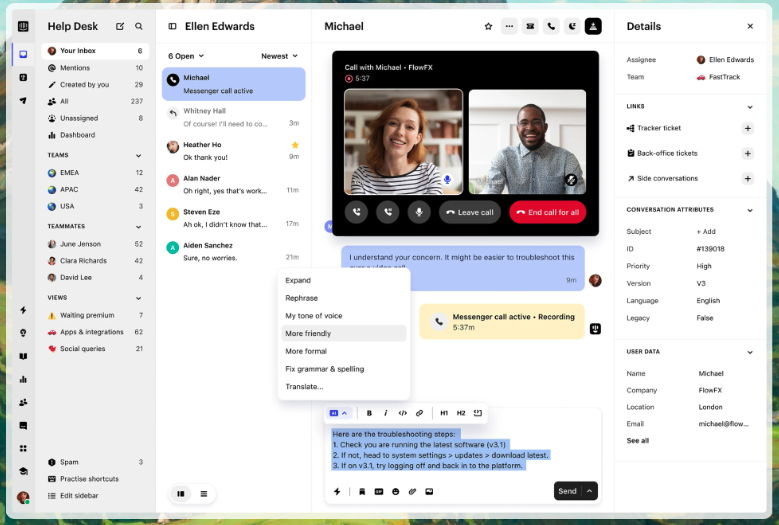Choose 'More friendly' from the AI menu
This screenshot has height=525, width=779.
click(x=308, y=333)
